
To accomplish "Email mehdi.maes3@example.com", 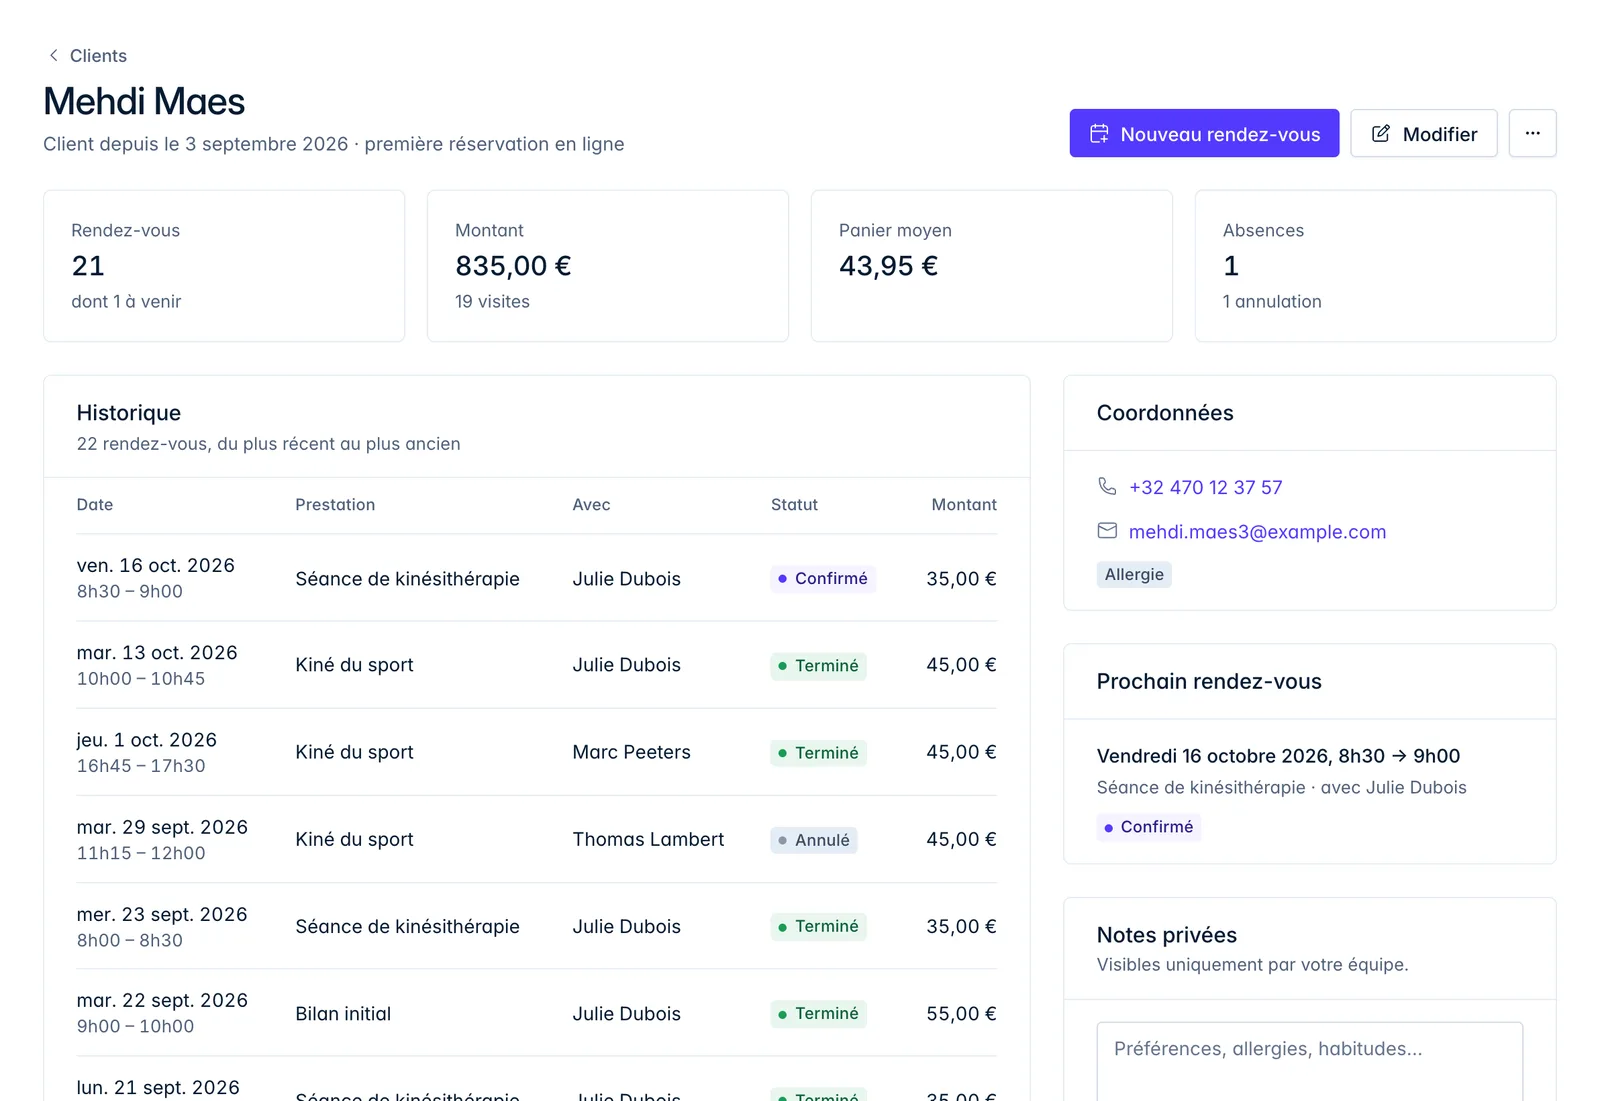I will coord(1257,532).
